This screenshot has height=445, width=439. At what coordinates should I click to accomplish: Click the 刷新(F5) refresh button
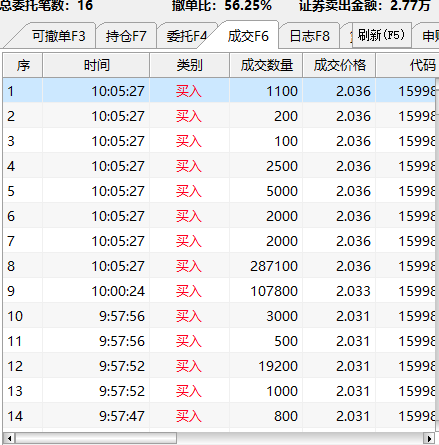[381, 35]
